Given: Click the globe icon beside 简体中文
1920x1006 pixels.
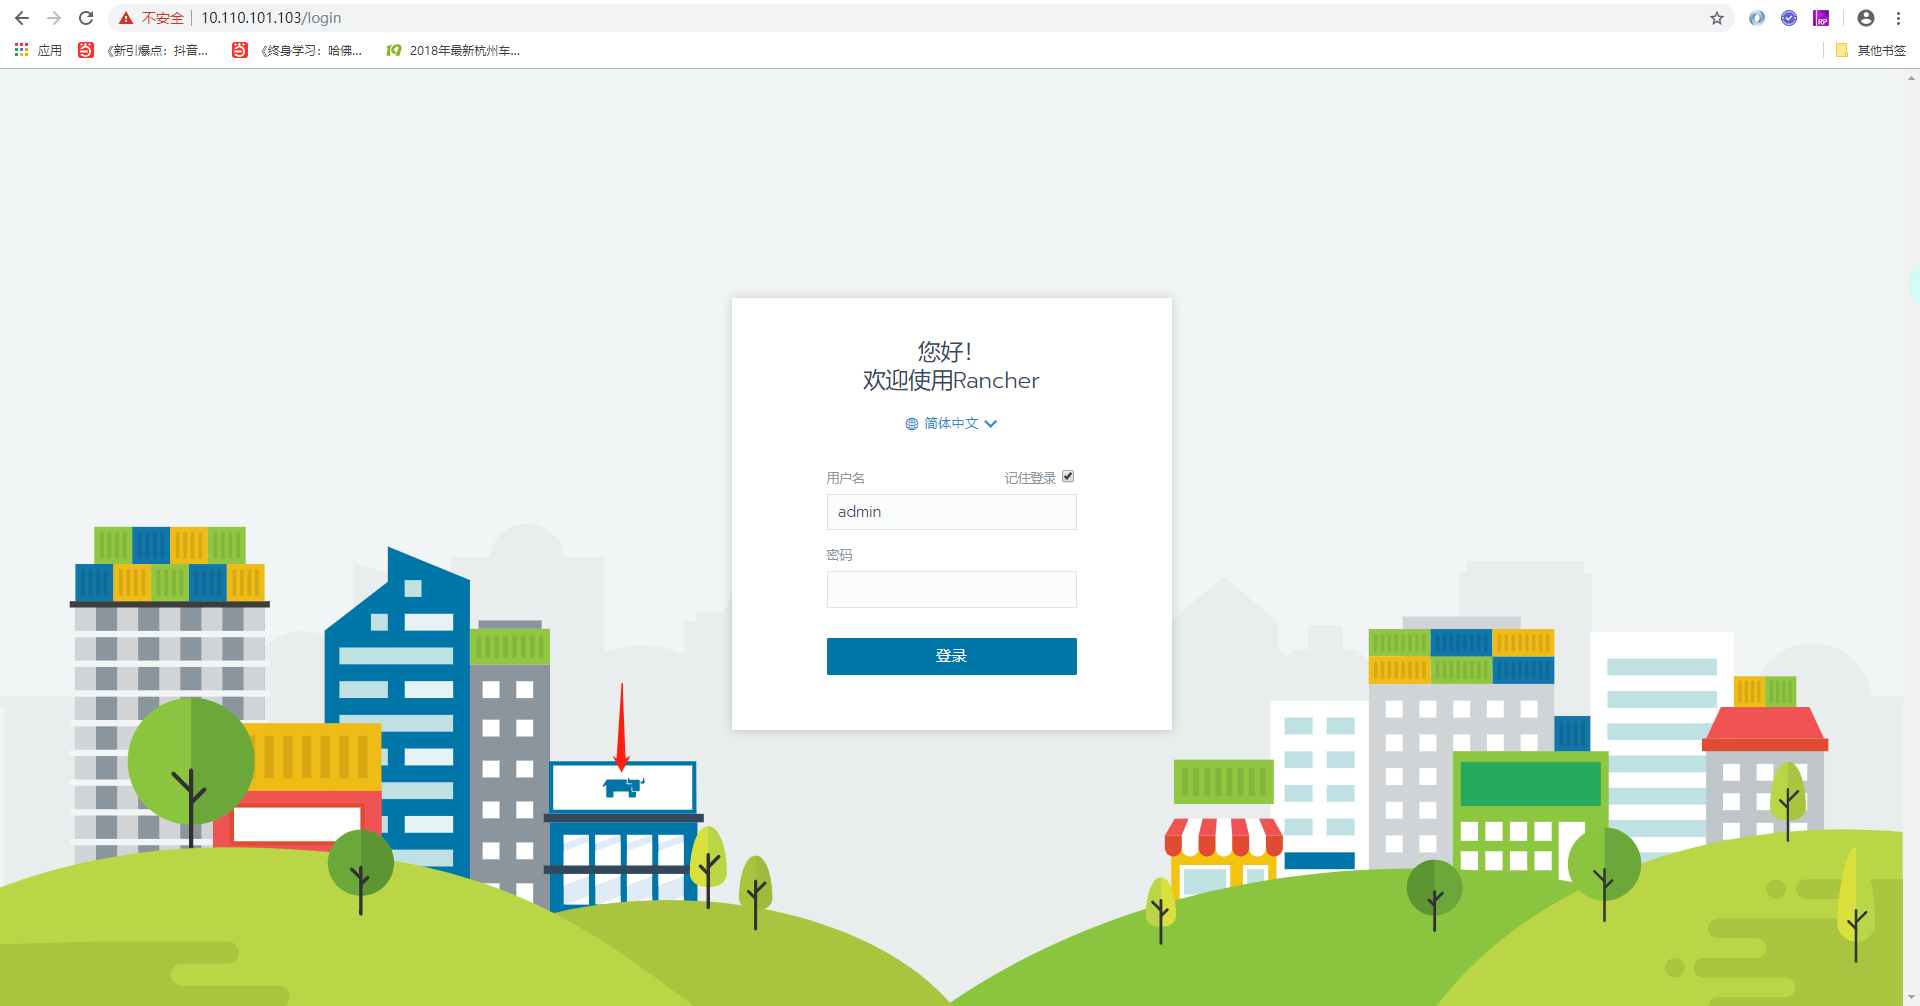Looking at the screenshot, I should click(912, 424).
